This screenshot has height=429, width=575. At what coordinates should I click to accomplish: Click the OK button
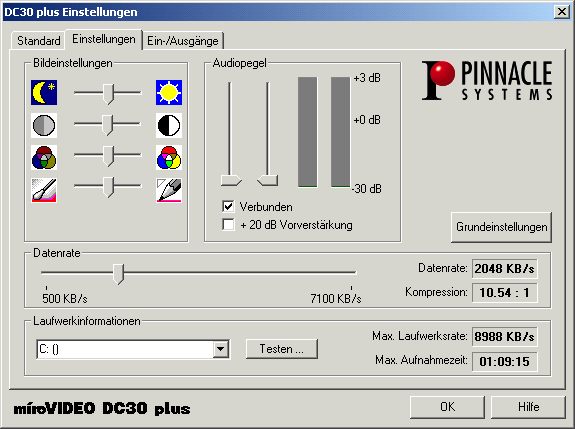[x=447, y=407]
